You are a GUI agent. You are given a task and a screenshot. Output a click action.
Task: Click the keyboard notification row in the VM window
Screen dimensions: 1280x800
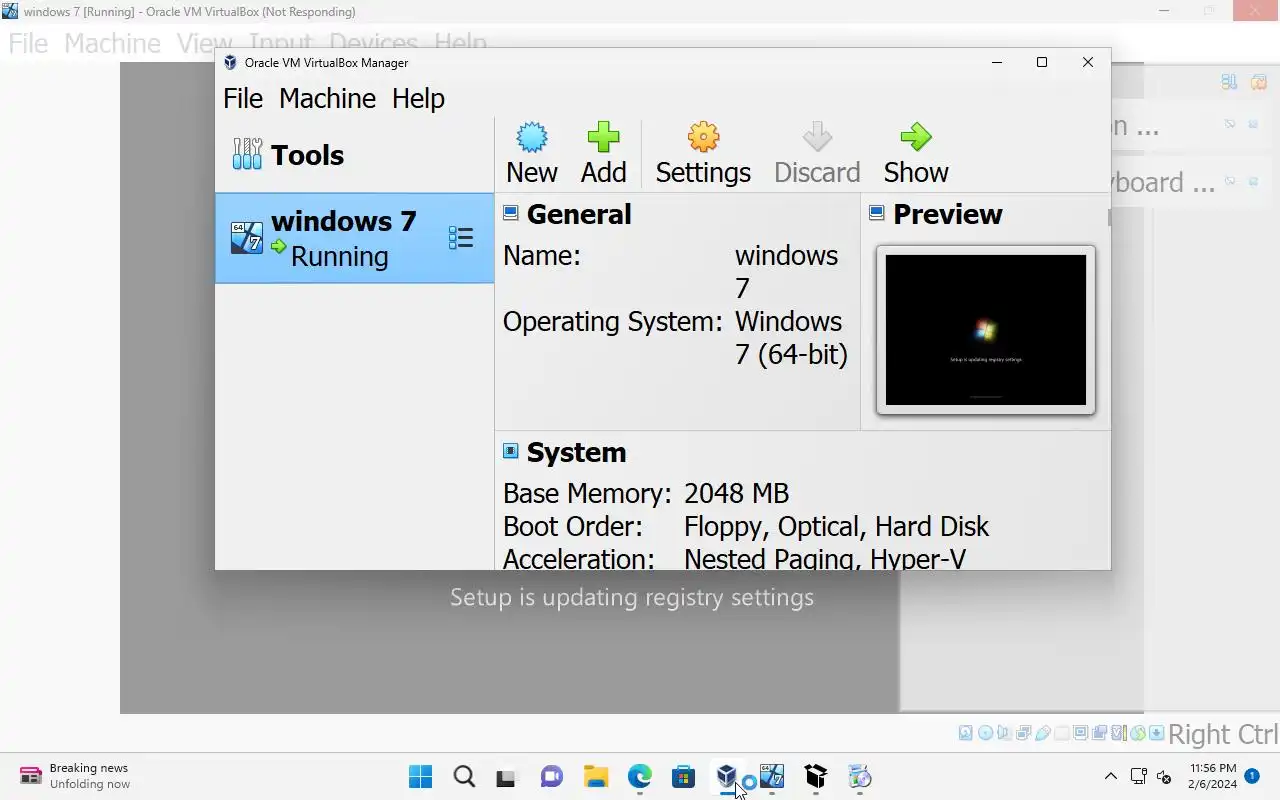point(1190,182)
